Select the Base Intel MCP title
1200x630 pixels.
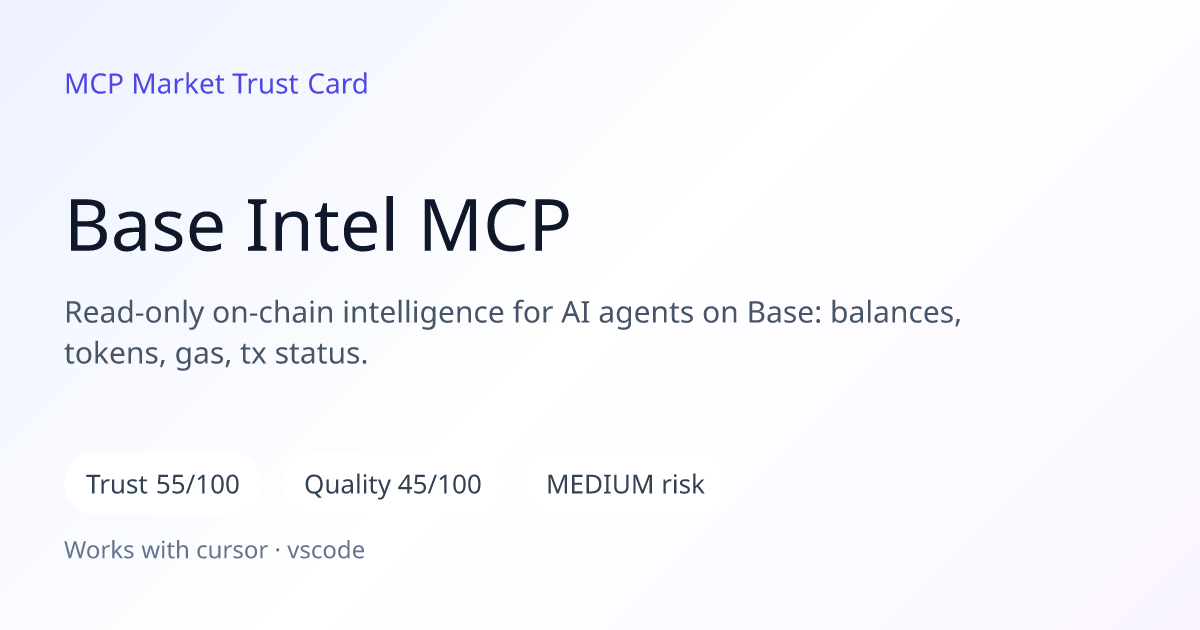[x=318, y=226]
